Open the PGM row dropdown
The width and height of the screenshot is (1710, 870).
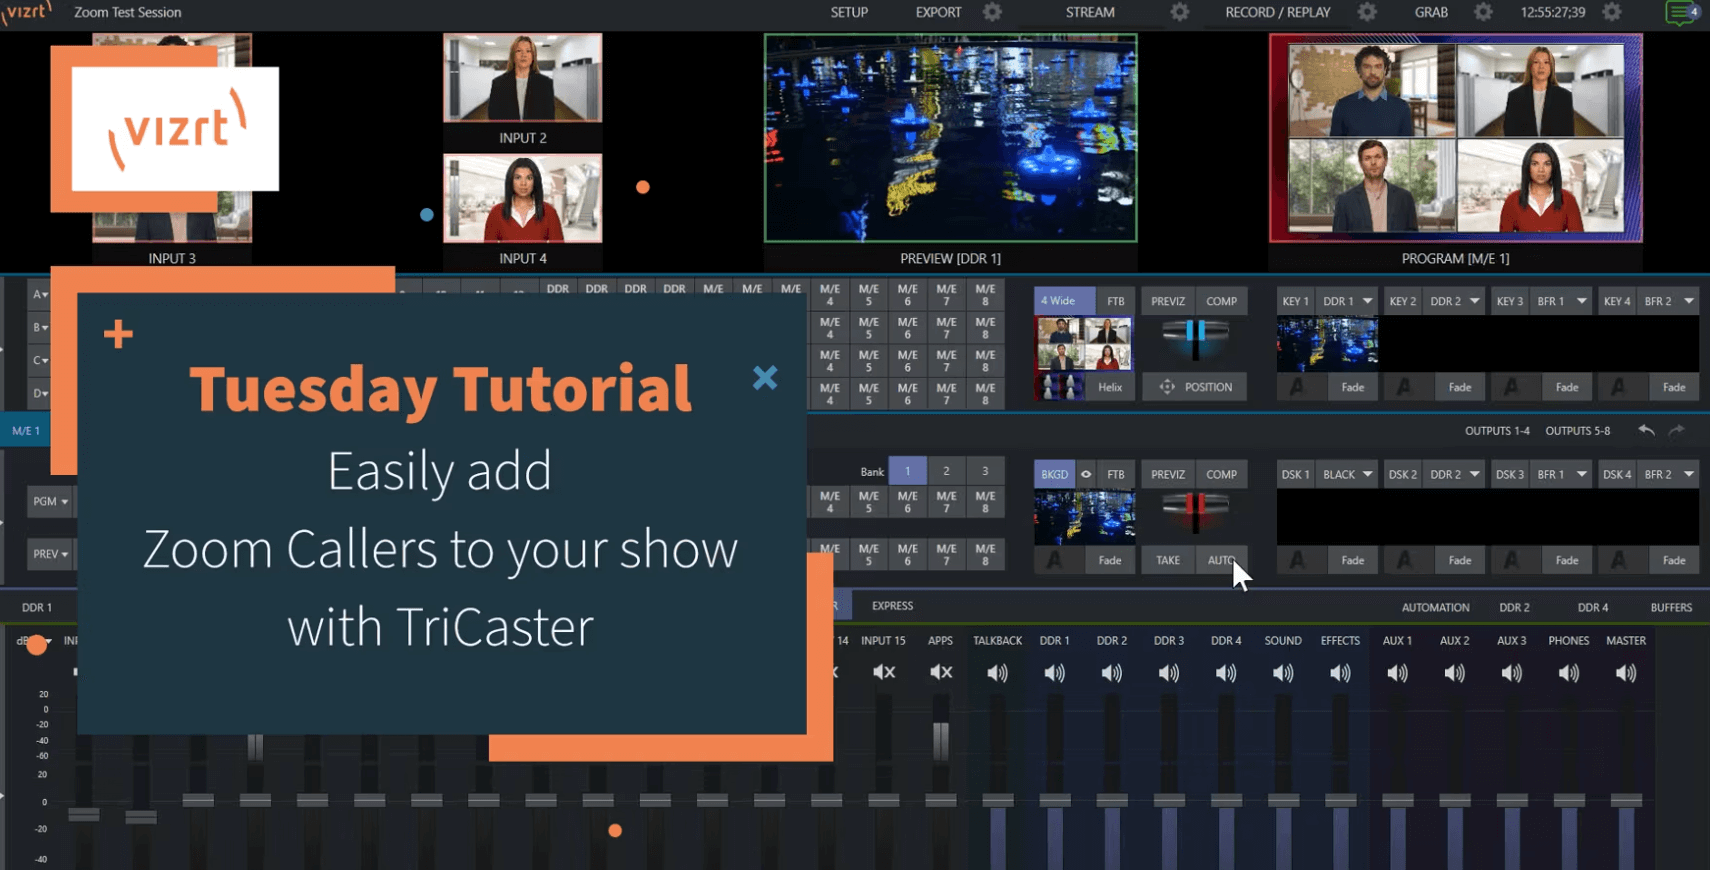tap(50, 501)
